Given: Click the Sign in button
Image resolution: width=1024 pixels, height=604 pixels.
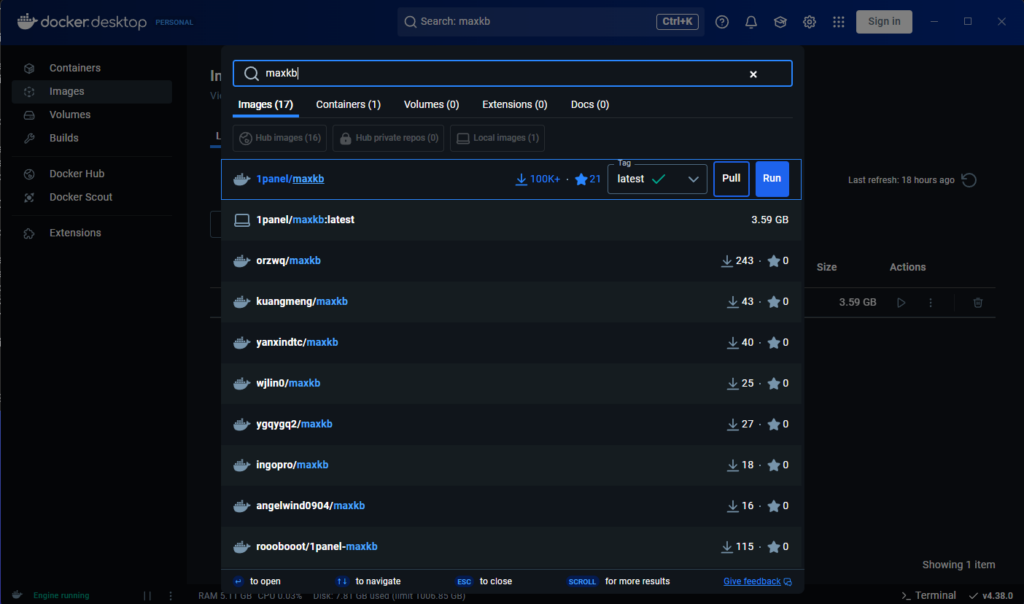Looking at the screenshot, I should (884, 22).
